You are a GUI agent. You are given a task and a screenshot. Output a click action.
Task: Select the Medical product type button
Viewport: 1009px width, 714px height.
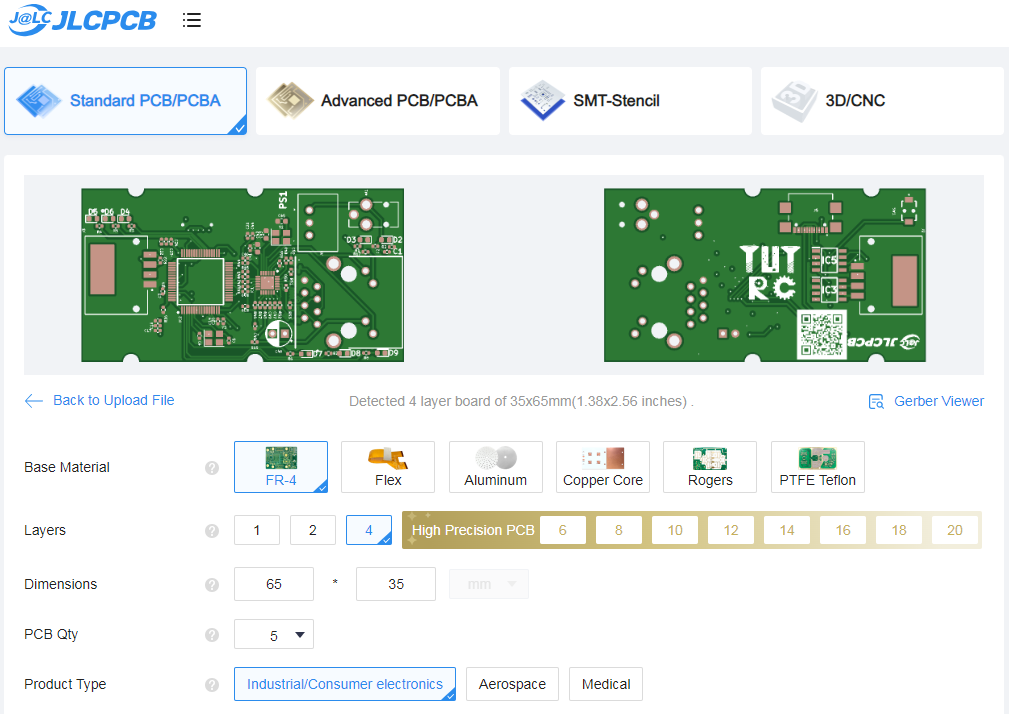(605, 684)
